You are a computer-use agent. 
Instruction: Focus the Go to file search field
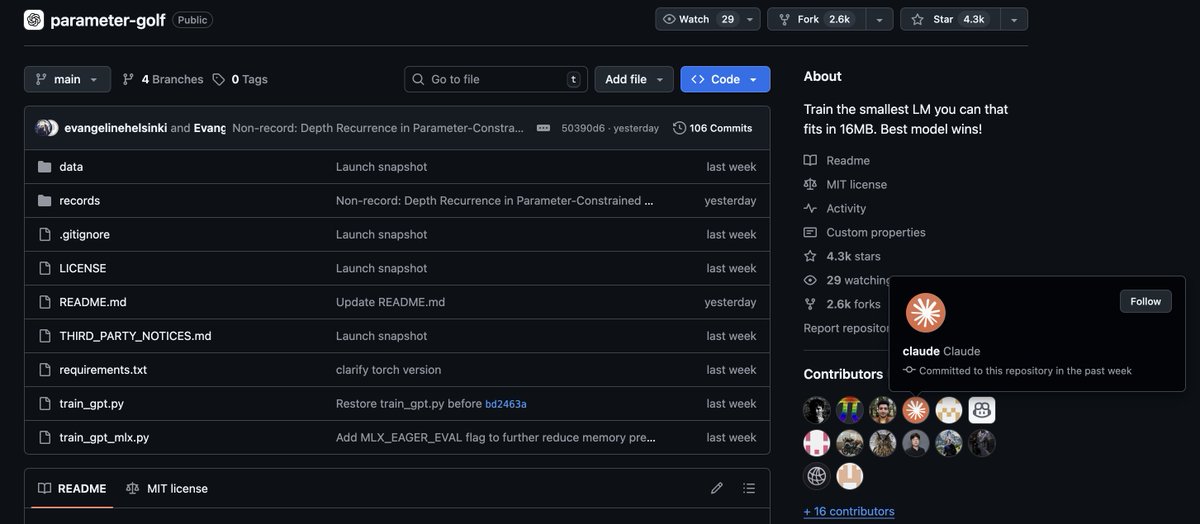tap(496, 79)
